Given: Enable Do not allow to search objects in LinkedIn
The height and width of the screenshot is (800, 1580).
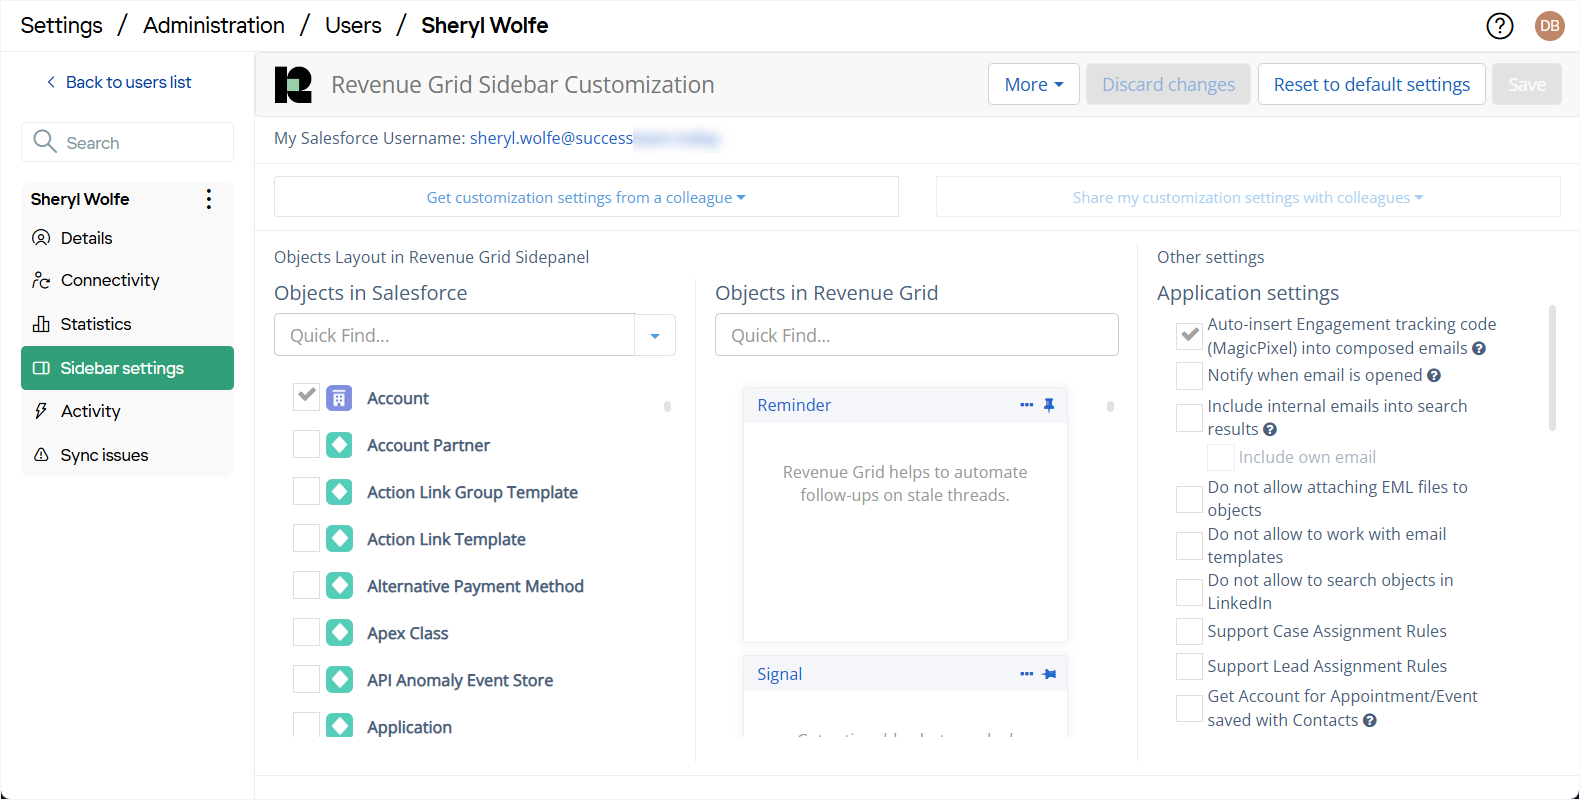Looking at the screenshot, I should 1189,592.
